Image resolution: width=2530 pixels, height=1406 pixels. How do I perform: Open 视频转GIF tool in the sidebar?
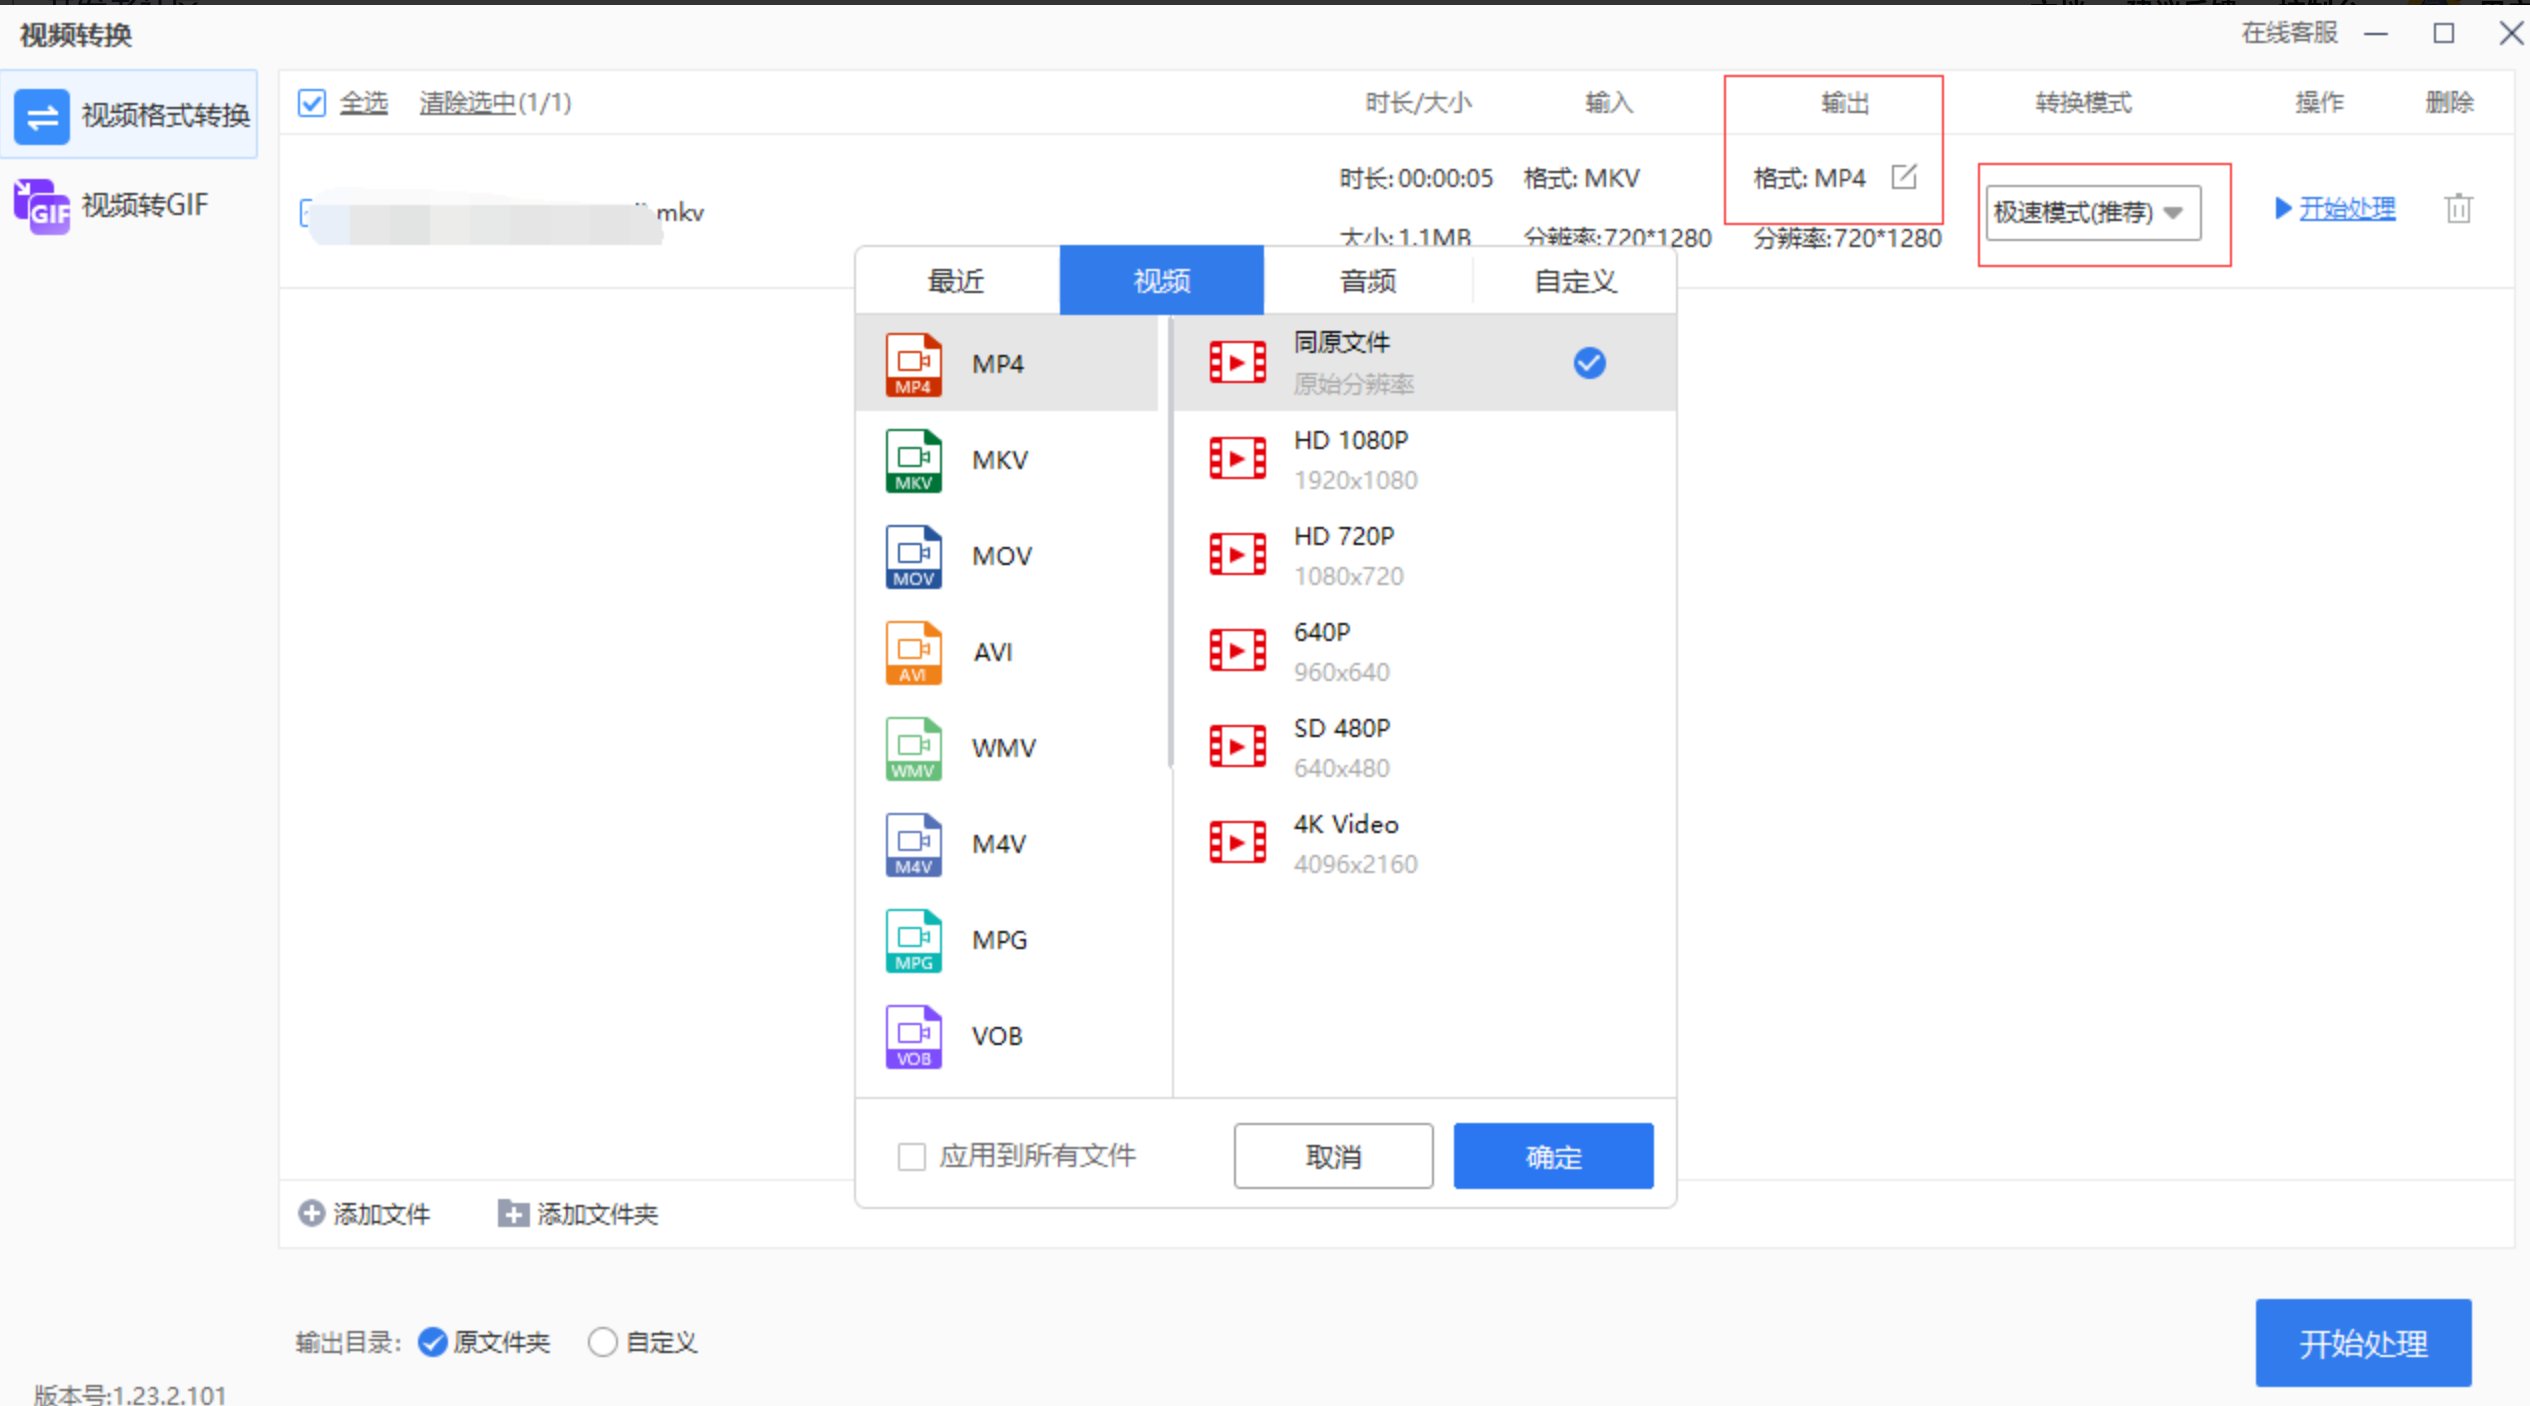(130, 205)
